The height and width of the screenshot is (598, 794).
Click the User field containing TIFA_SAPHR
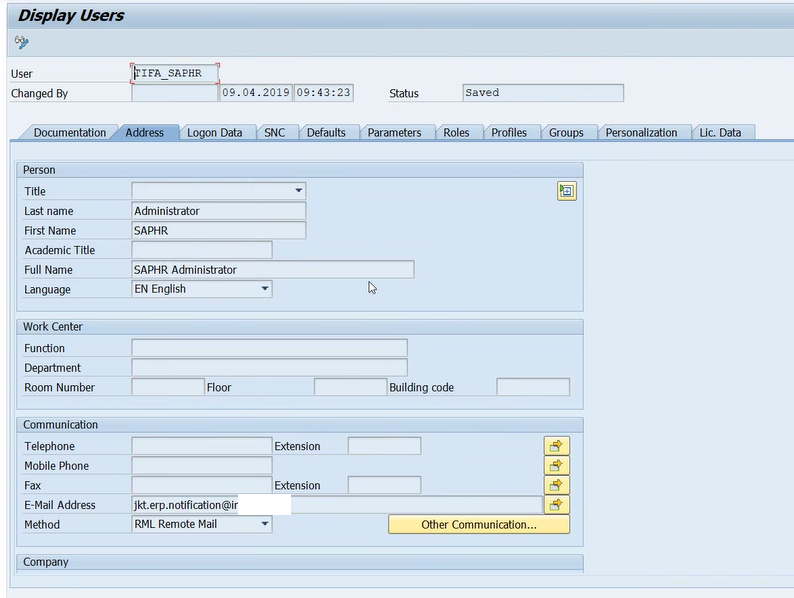175,73
